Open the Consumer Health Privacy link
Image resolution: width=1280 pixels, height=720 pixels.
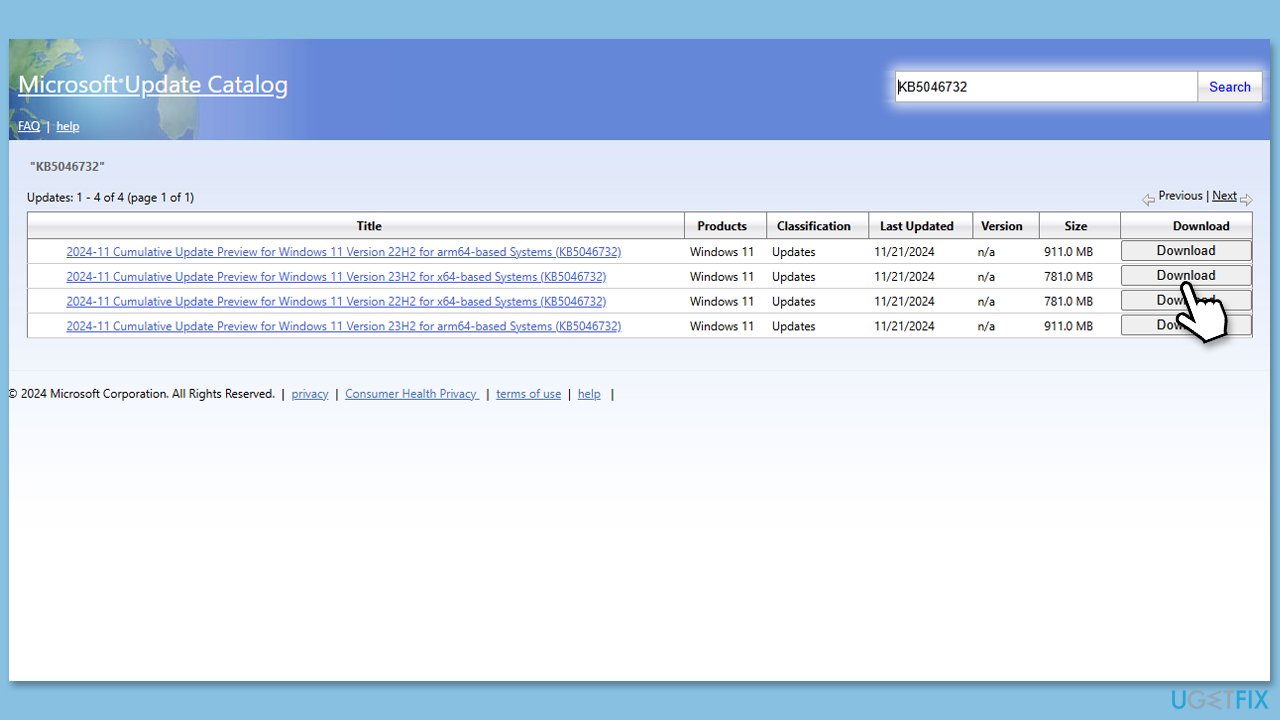412,394
